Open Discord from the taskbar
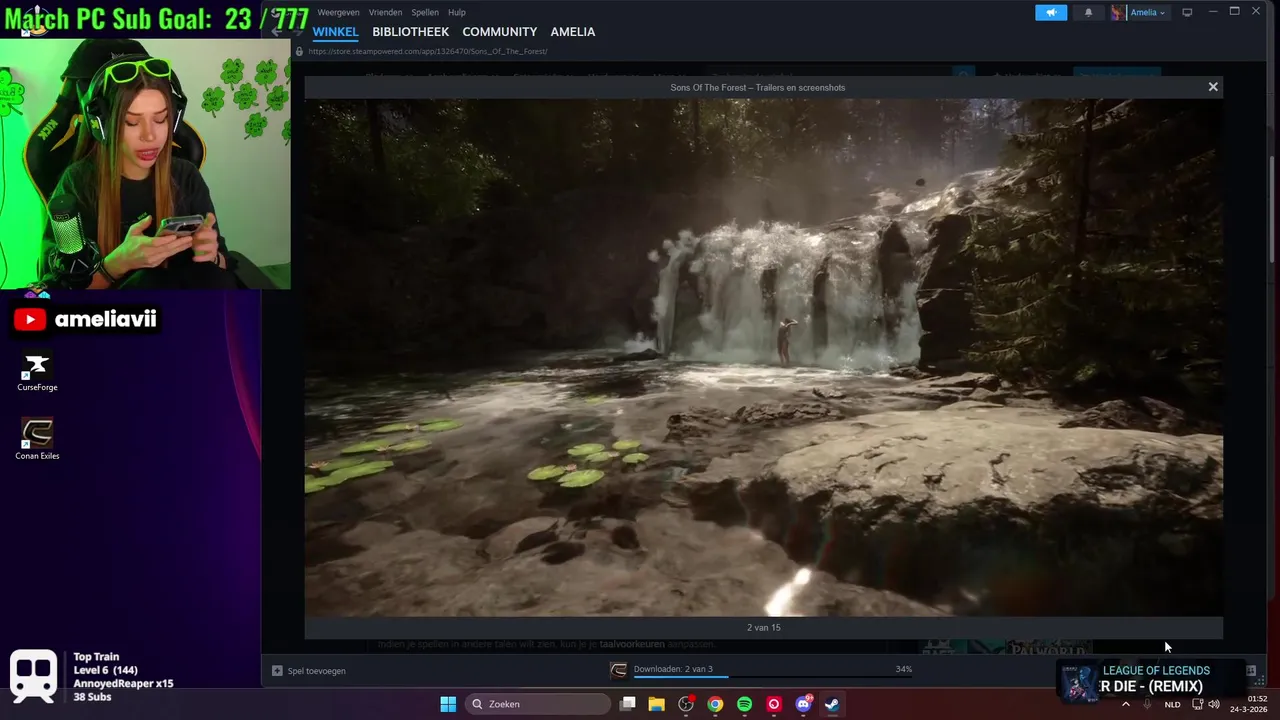Viewport: 1280px width, 720px height. (x=803, y=704)
